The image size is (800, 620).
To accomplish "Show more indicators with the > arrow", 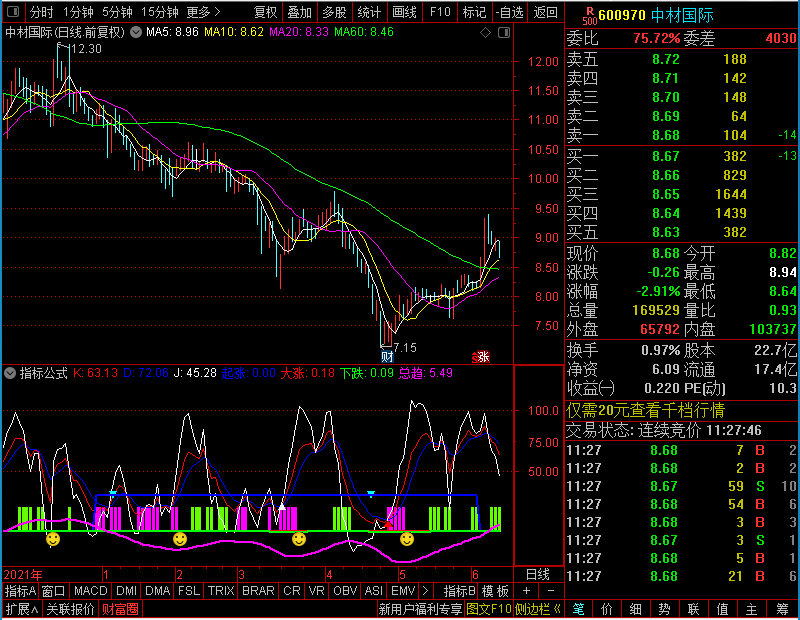I will pos(426,591).
